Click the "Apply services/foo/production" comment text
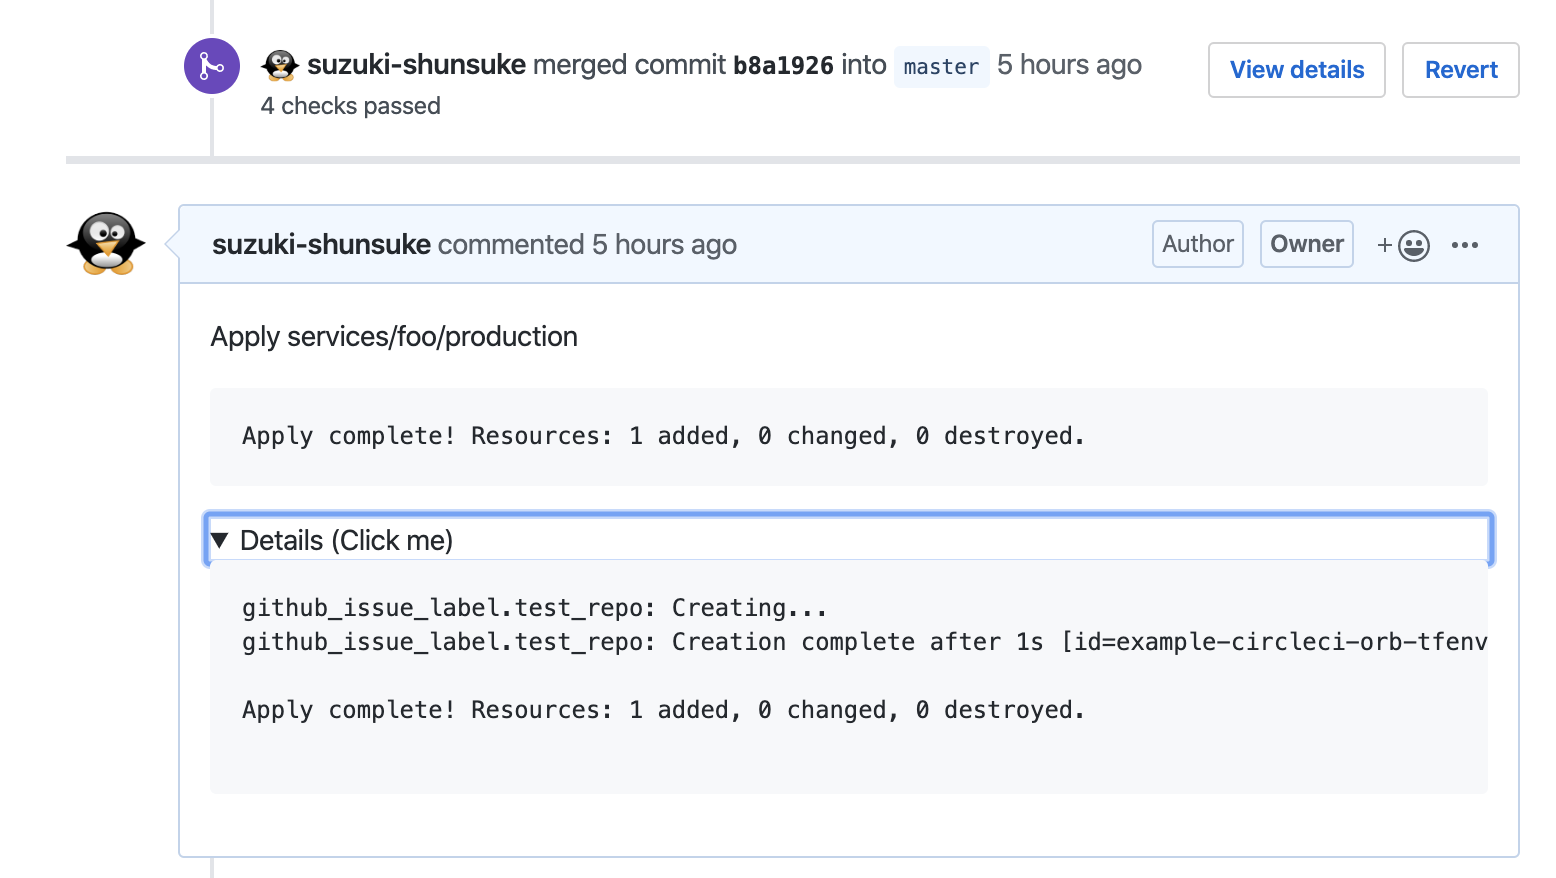The height and width of the screenshot is (878, 1556). (394, 337)
